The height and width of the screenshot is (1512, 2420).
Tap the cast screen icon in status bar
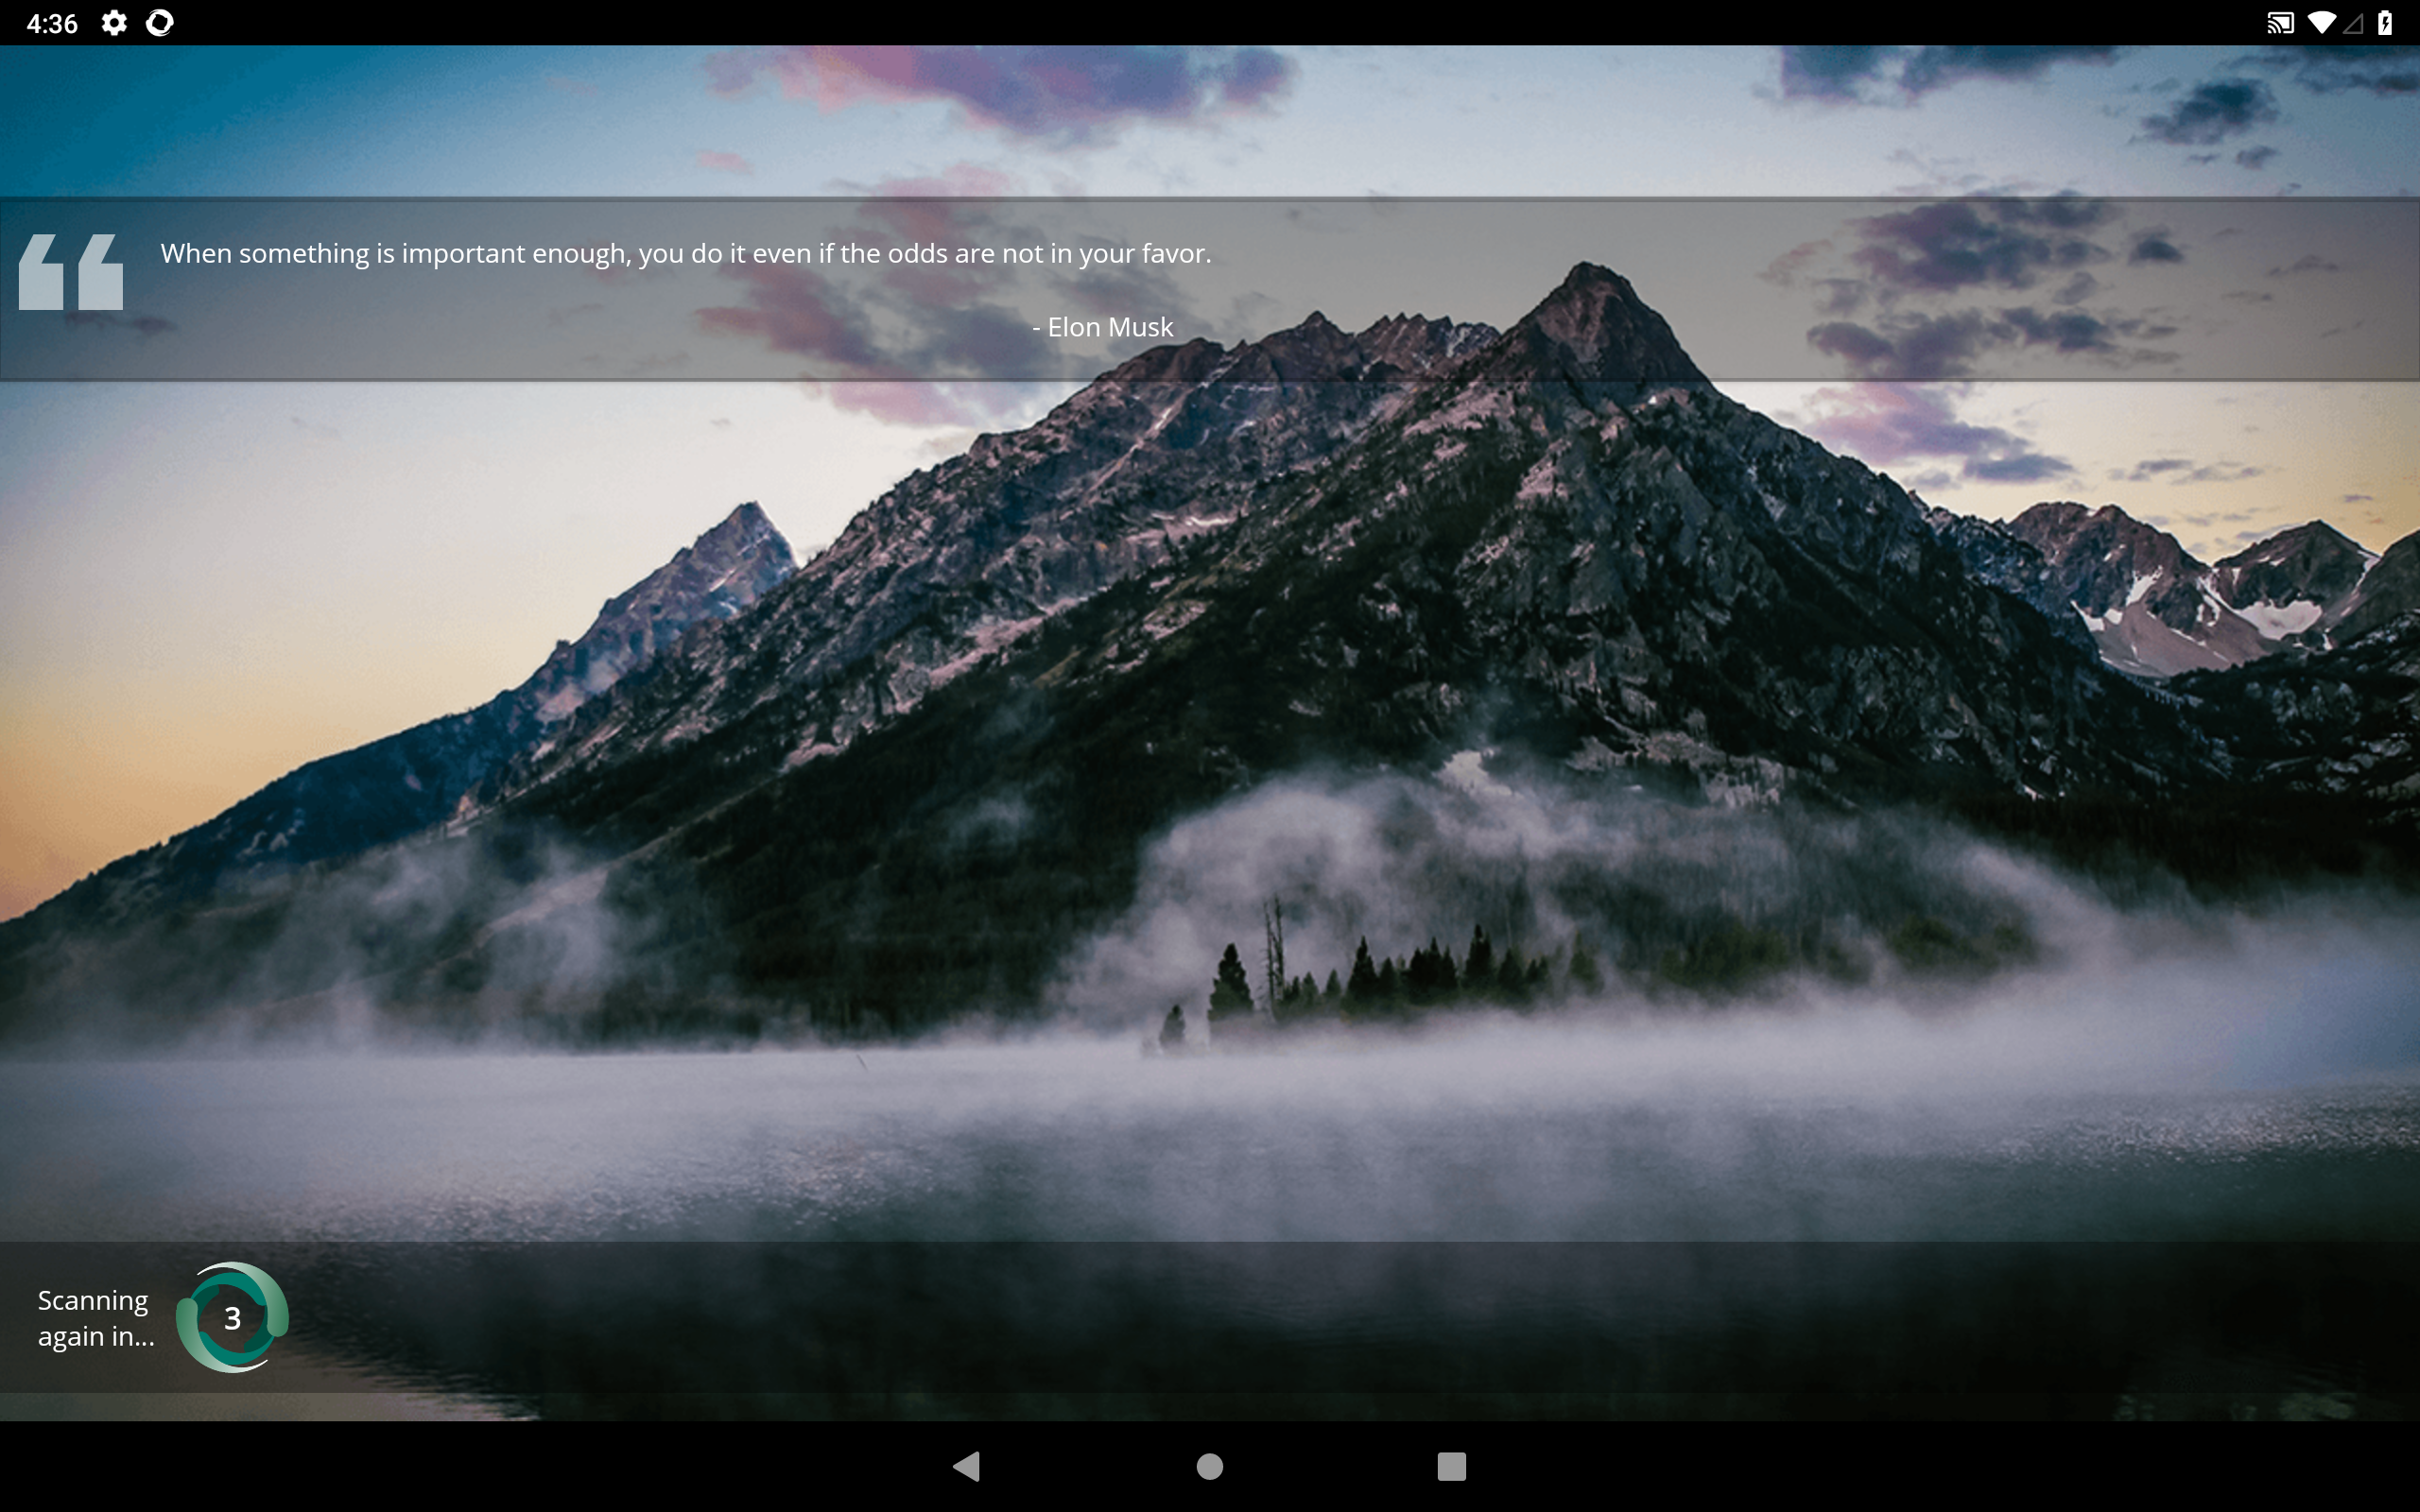pyautogui.click(x=2279, y=23)
